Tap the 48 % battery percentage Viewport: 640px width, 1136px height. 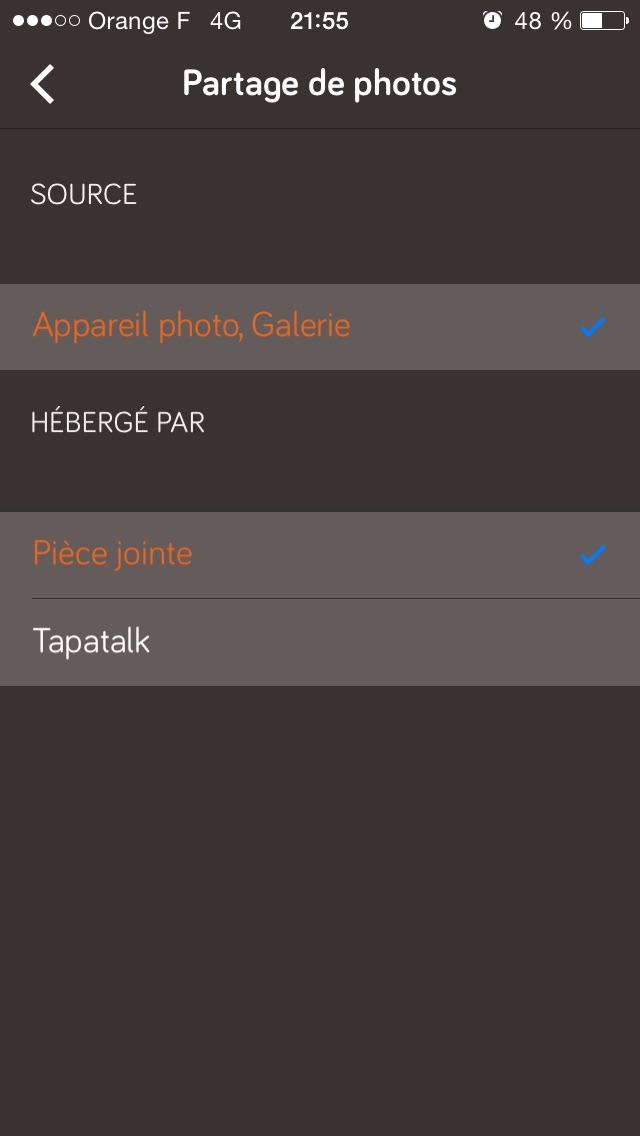pos(543,20)
